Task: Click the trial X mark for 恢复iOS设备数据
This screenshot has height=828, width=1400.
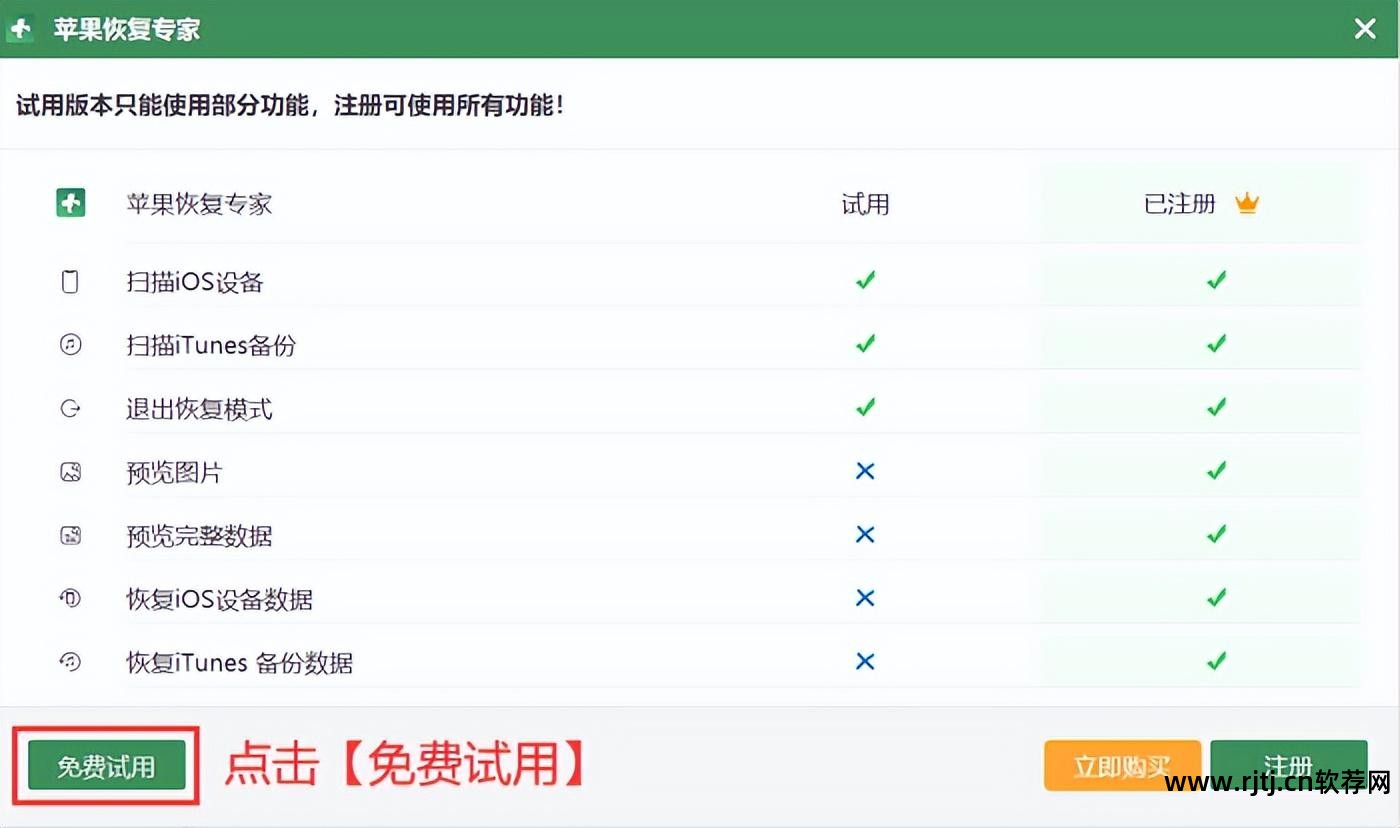Action: point(866,597)
